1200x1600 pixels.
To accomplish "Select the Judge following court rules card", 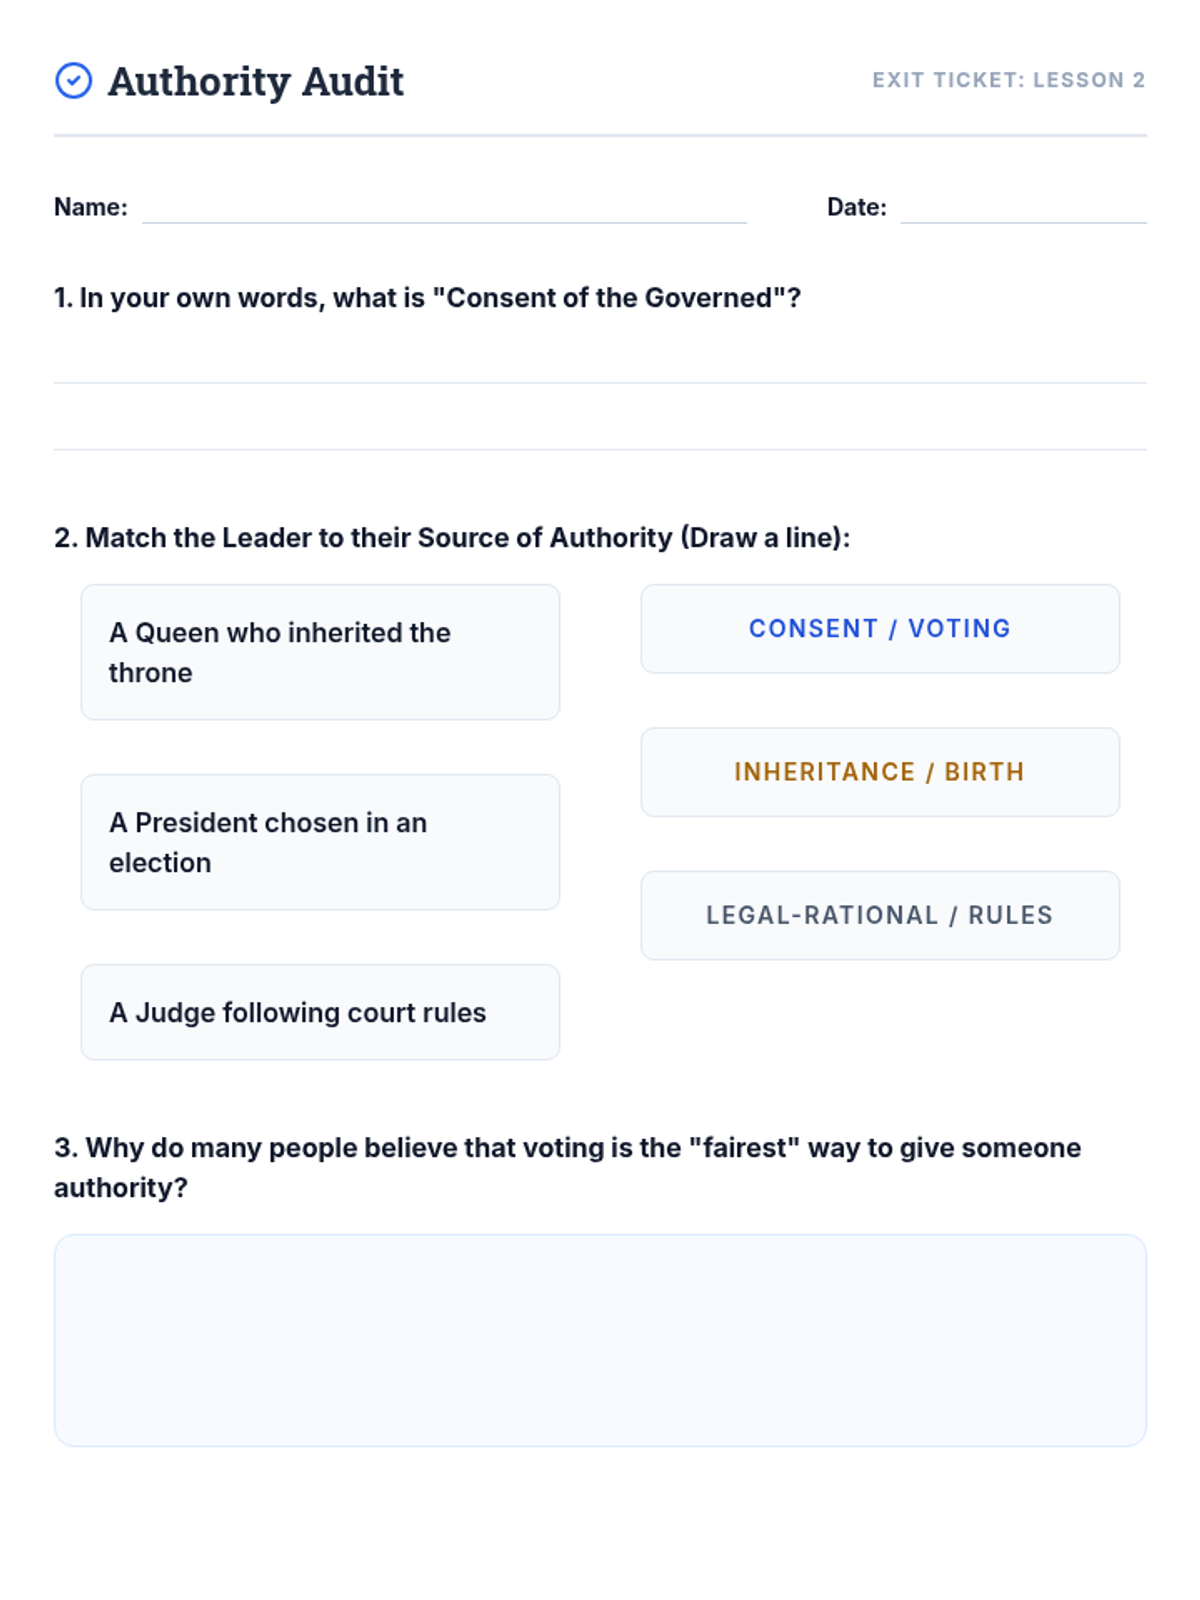I will [x=320, y=1012].
